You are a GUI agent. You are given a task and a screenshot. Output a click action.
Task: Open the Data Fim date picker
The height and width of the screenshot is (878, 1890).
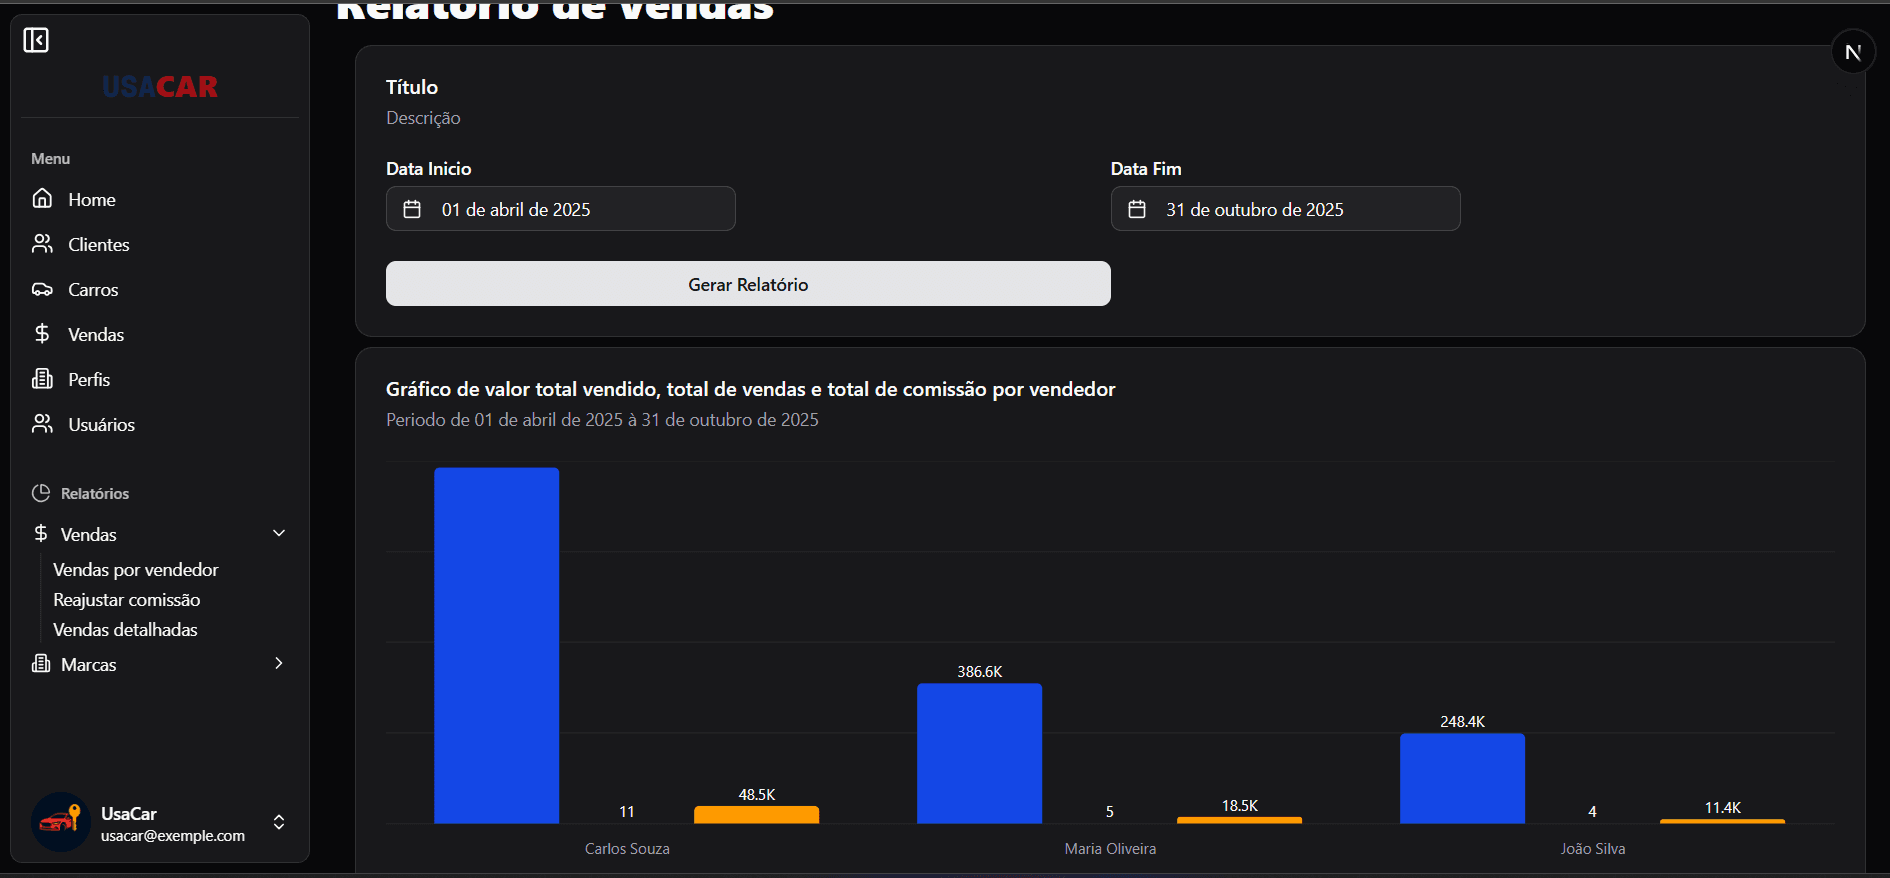(1285, 209)
